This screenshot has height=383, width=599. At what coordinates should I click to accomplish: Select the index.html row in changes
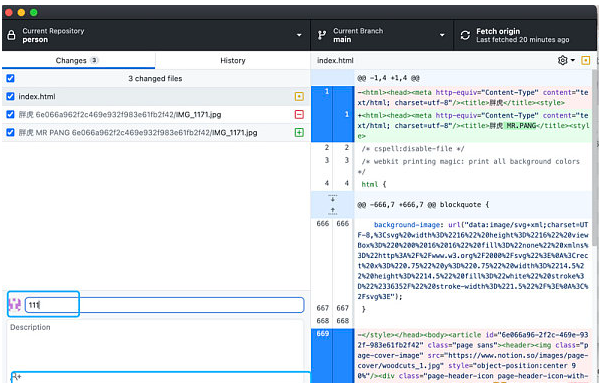click(156, 96)
